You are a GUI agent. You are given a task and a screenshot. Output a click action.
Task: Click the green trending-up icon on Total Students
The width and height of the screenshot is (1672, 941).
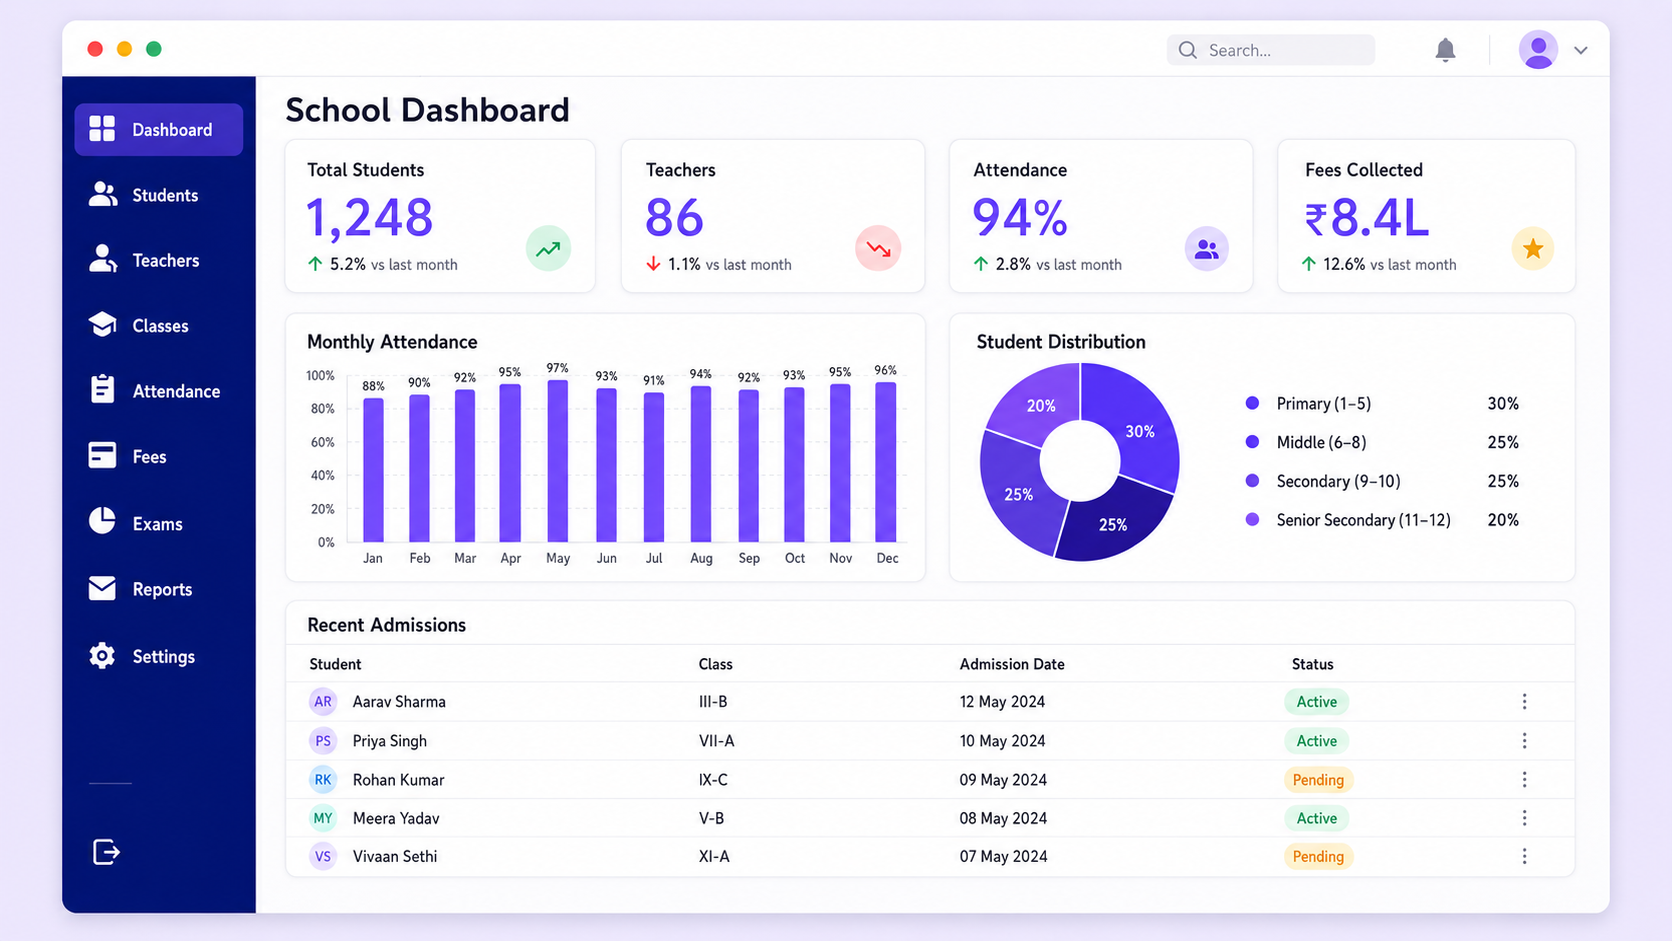[548, 249]
